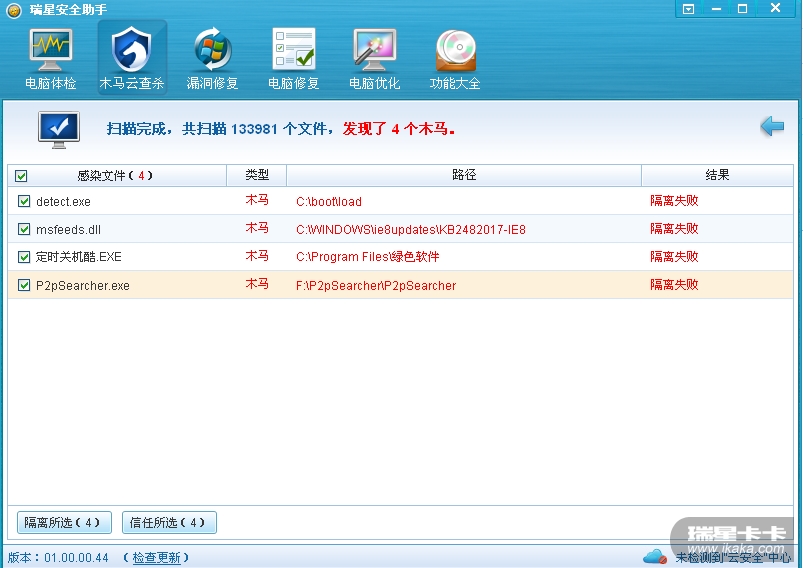The height and width of the screenshot is (568, 803).
Task: Uncheck the detect.exe checkbox
Action: click(24, 201)
